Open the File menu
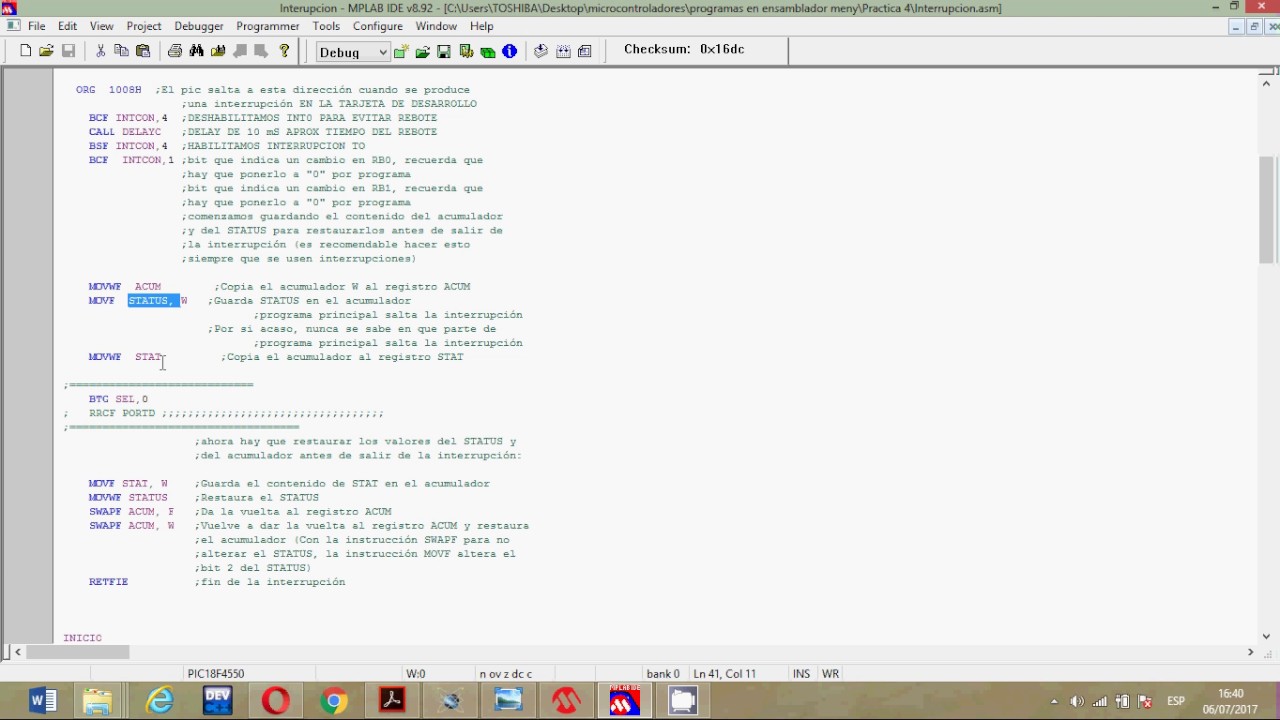Image resolution: width=1280 pixels, height=720 pixels. 37,26
